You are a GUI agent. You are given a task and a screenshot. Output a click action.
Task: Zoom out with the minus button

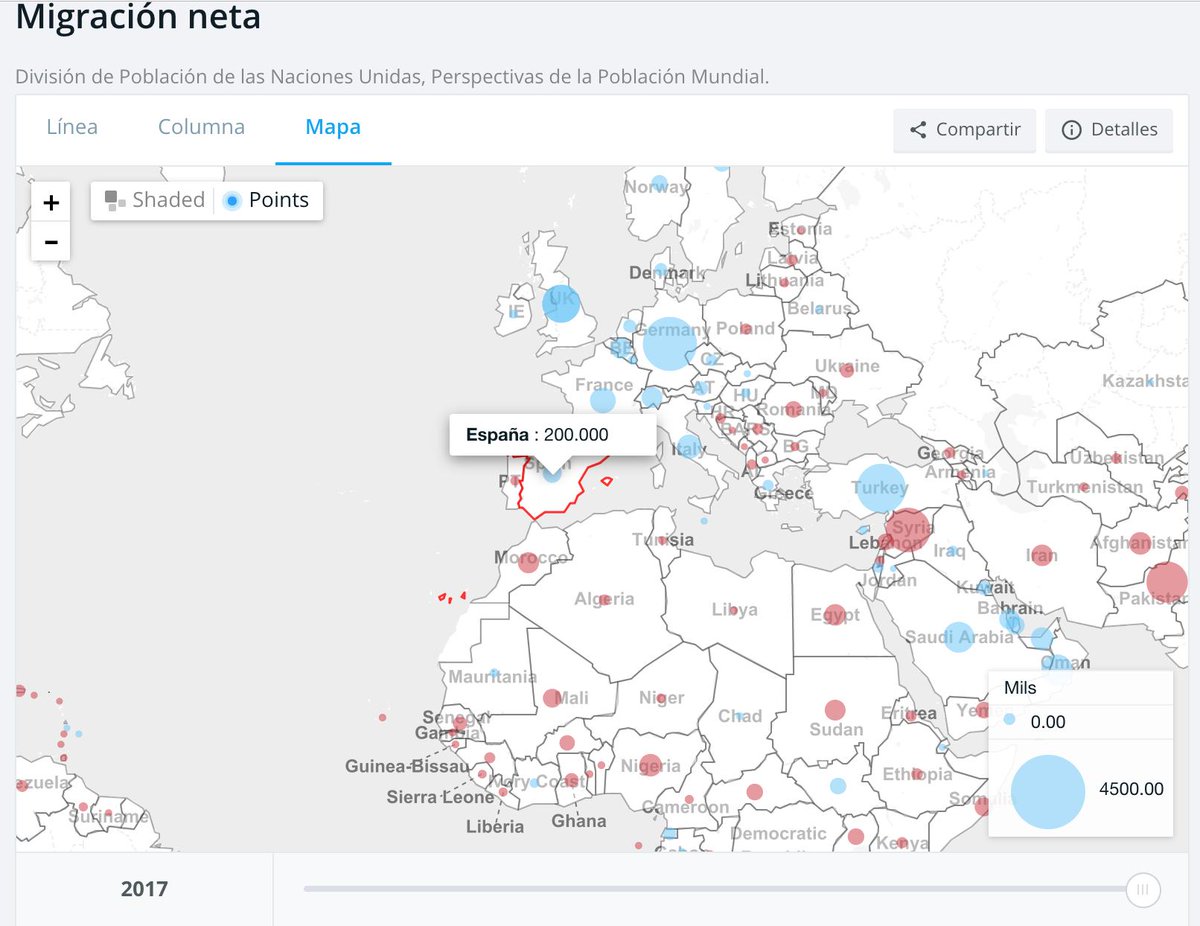[51, 242]
